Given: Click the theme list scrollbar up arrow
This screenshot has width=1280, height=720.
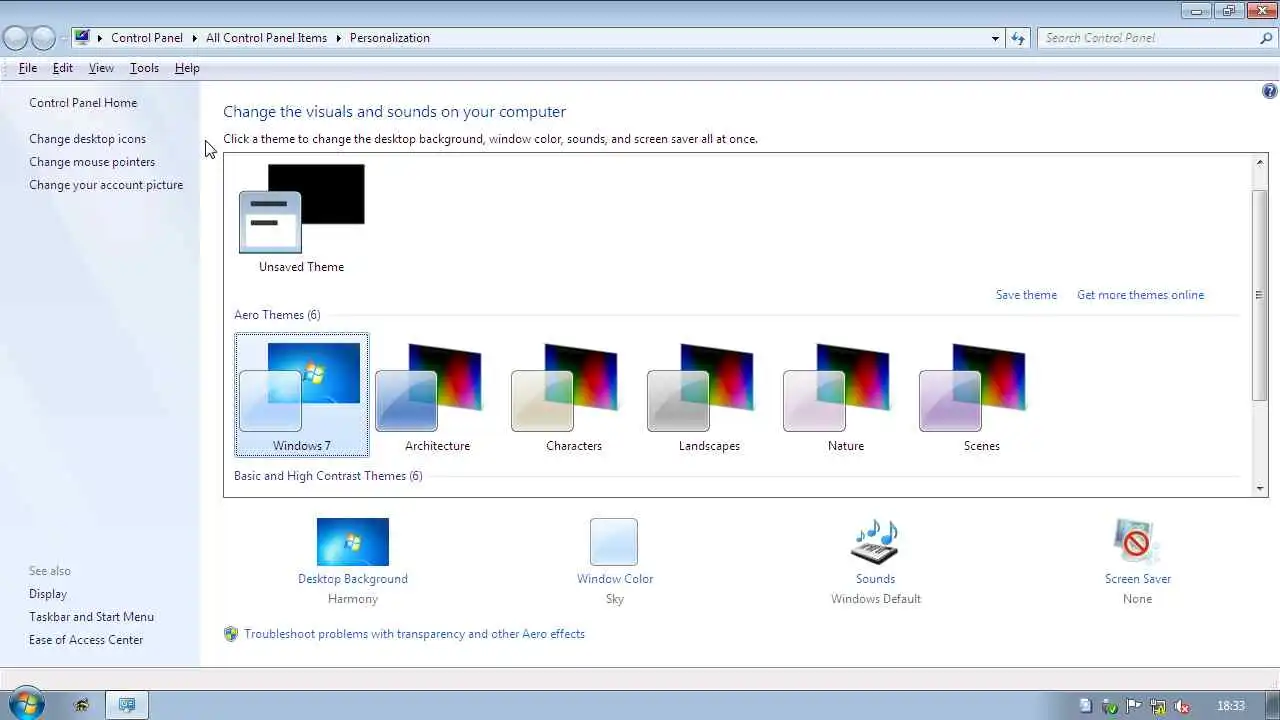Looking at the screenshot, I should tap(1260, 163).
